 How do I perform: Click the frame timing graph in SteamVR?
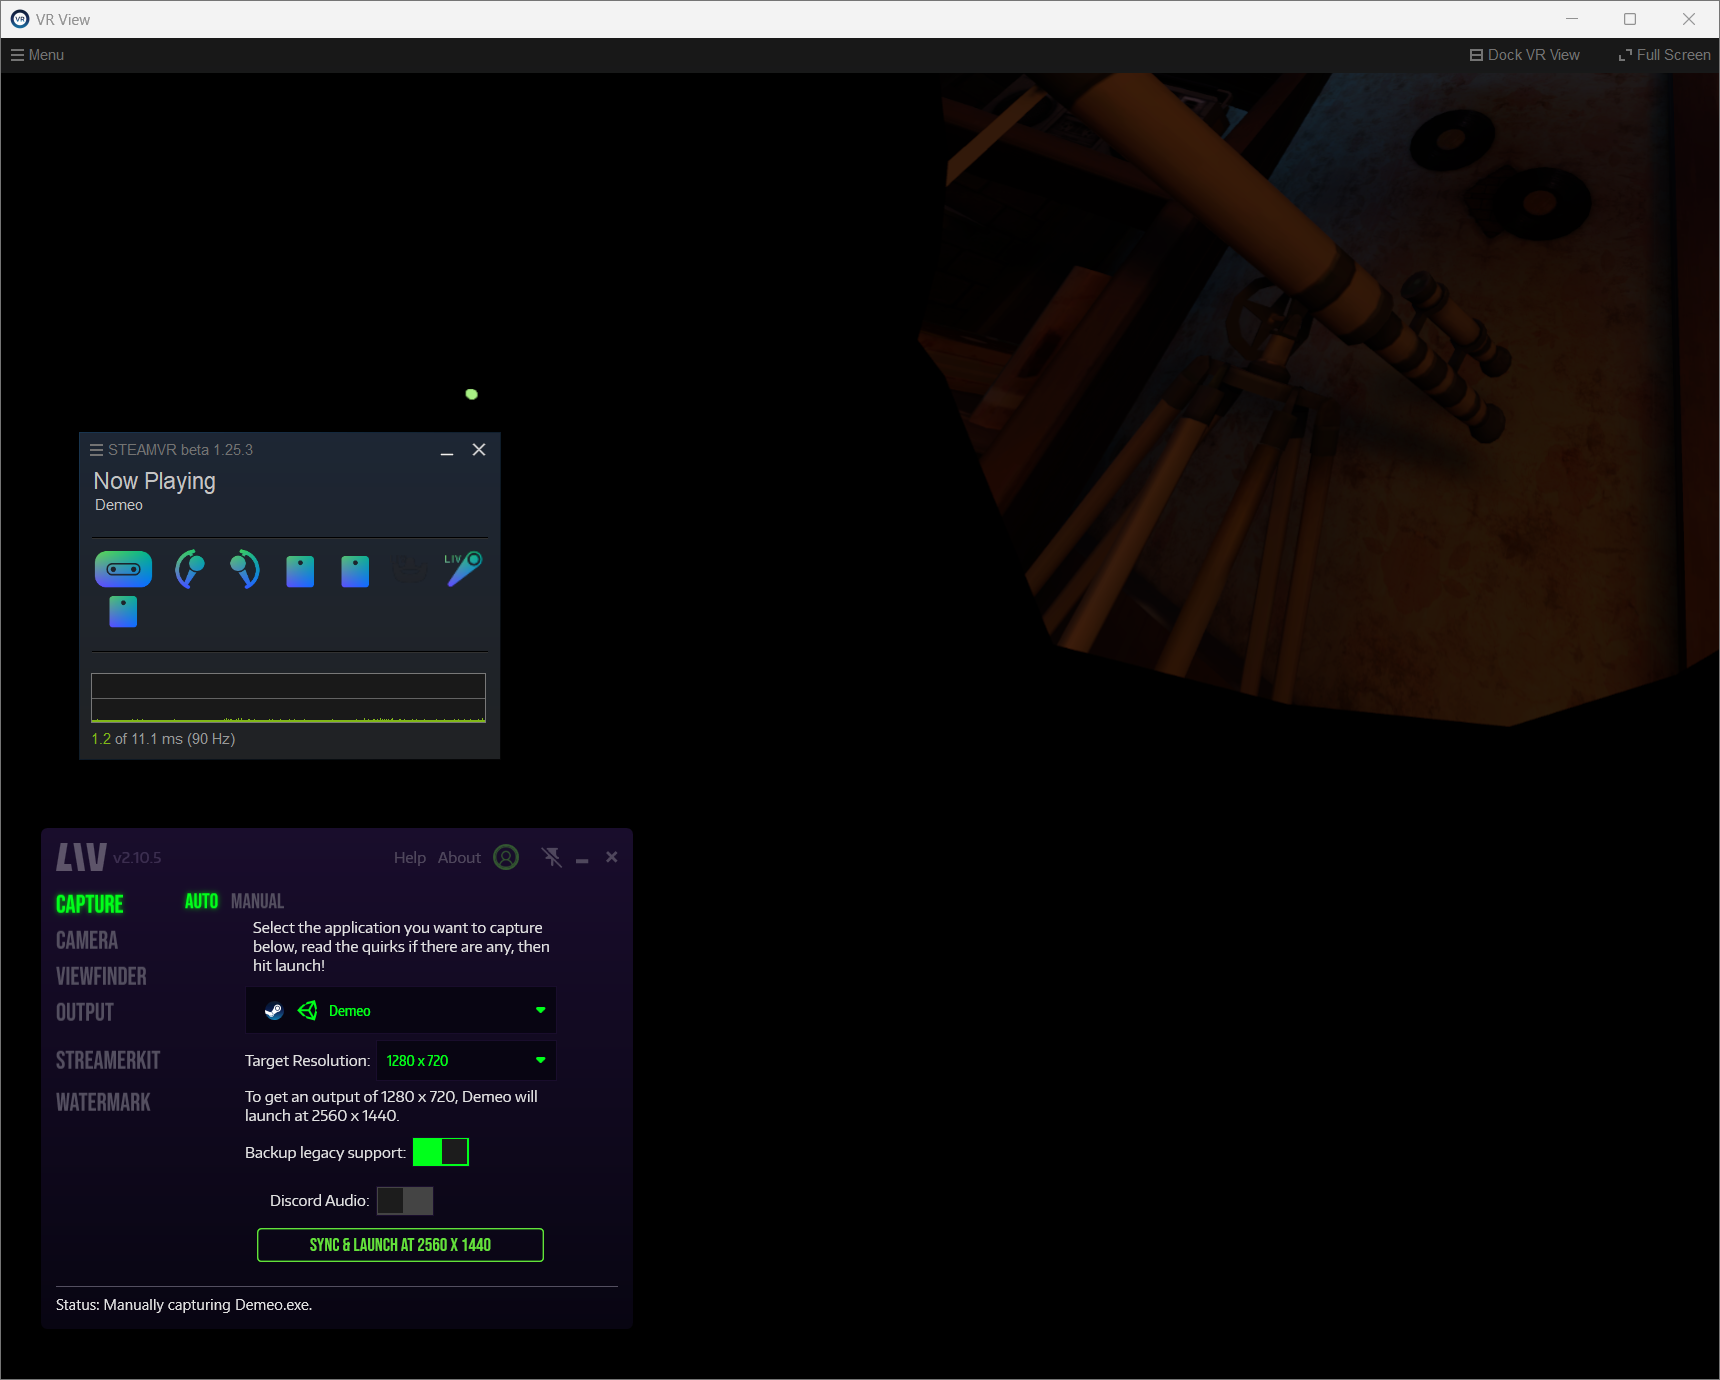click(x=288, y=697)
